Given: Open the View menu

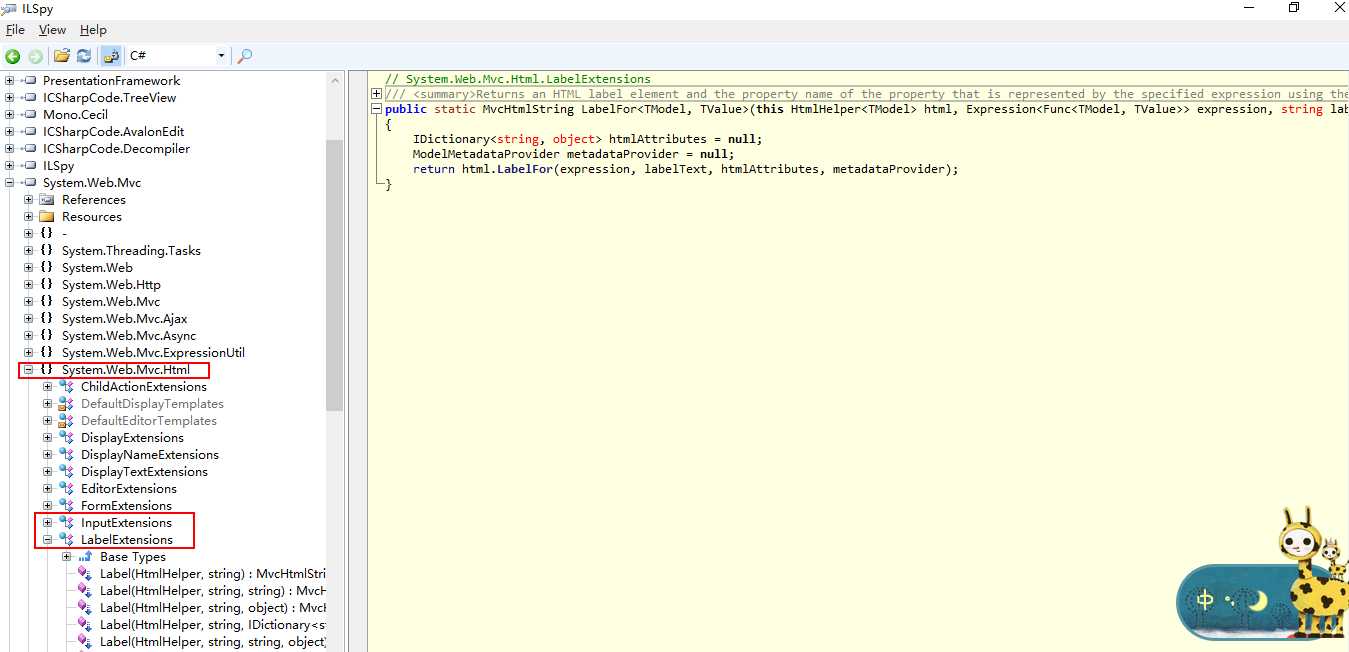Looking at the screenshot, I should point(52,30).
